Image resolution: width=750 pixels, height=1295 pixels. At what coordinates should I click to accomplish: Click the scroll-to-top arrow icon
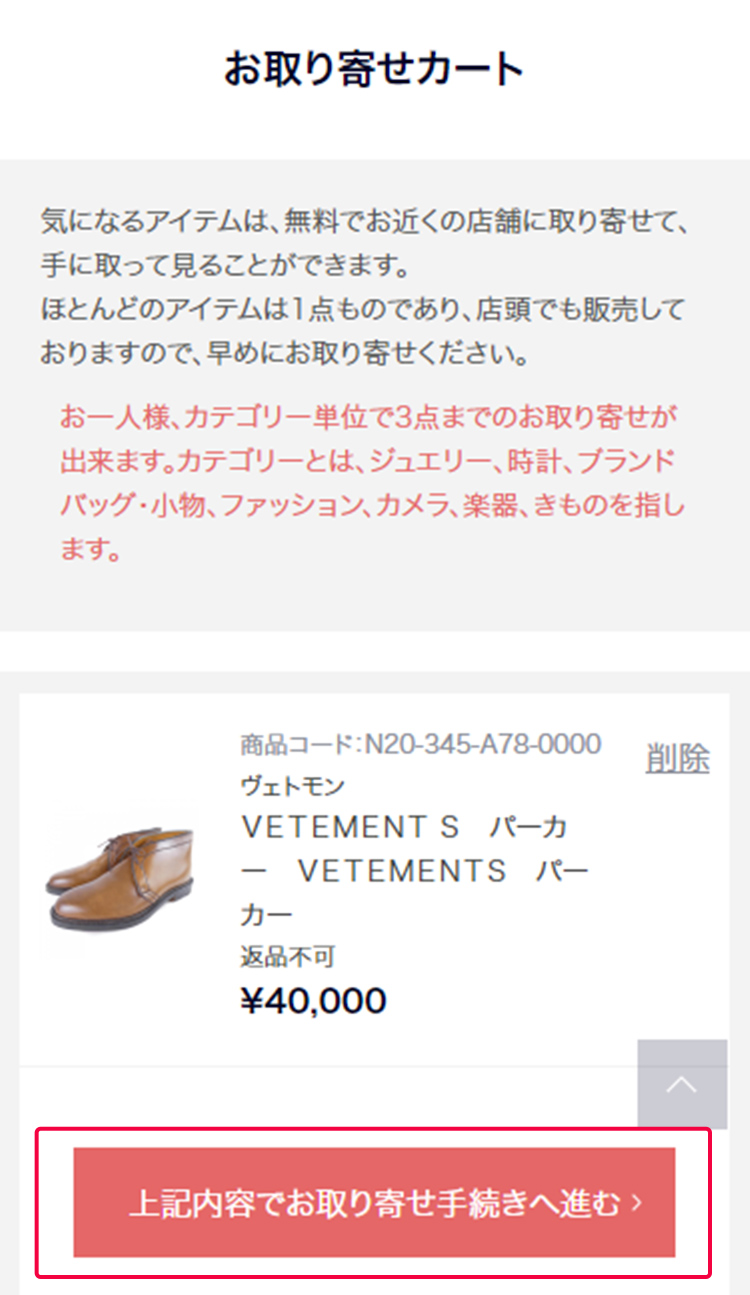(x=683, y=1085)
